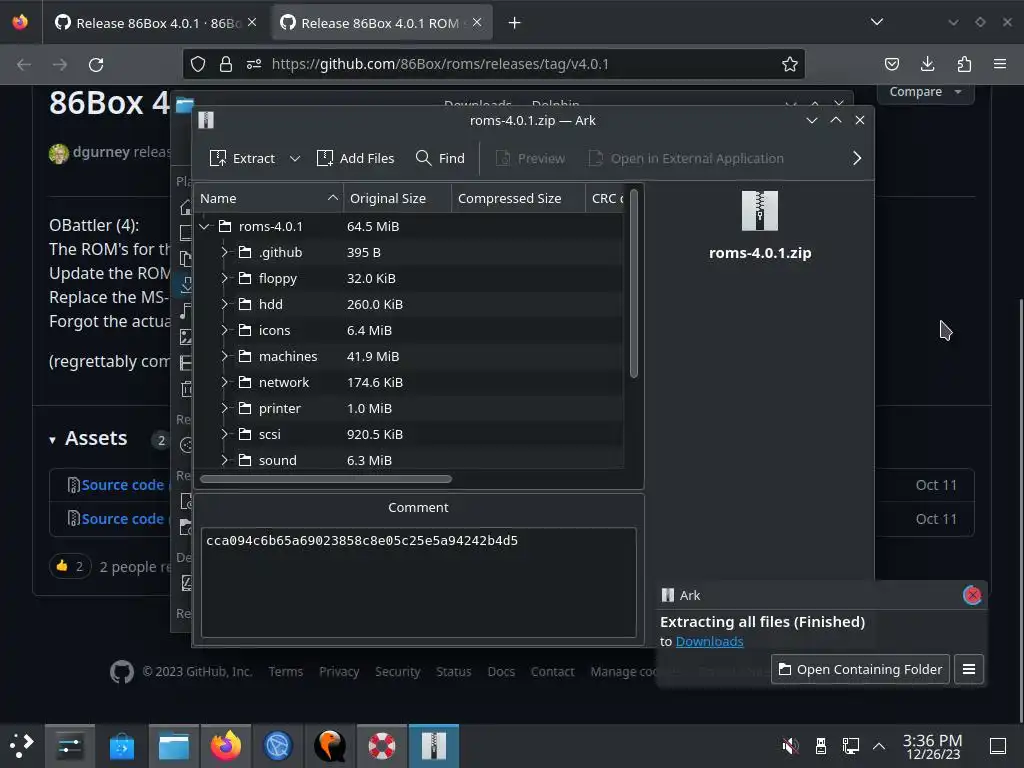Viewport: 1024px width, 768px height.
Task: Show more Ark toolbar actions chevron
Action: (x=857, y=158)
